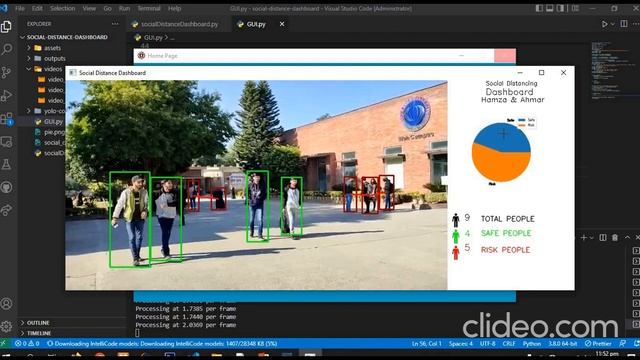The width and height of the screenshot is (640, 360).
Task: Change CRLF line ending setting
Action: (509, 344)
